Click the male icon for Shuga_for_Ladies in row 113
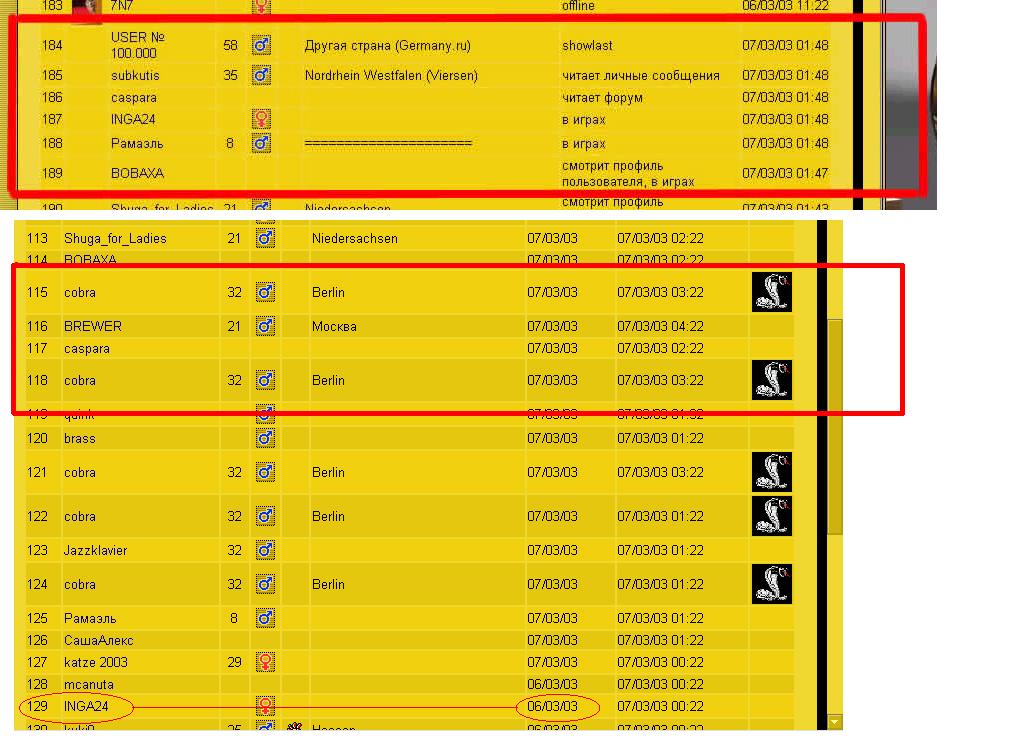This screenshot has width=1024, height=744. click(x=265, y=238)
